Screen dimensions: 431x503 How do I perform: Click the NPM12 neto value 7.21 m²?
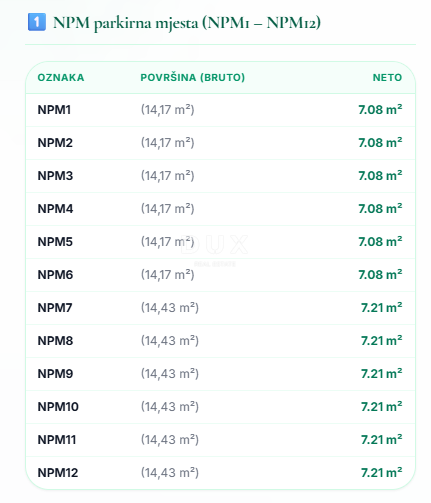[382, 473]
